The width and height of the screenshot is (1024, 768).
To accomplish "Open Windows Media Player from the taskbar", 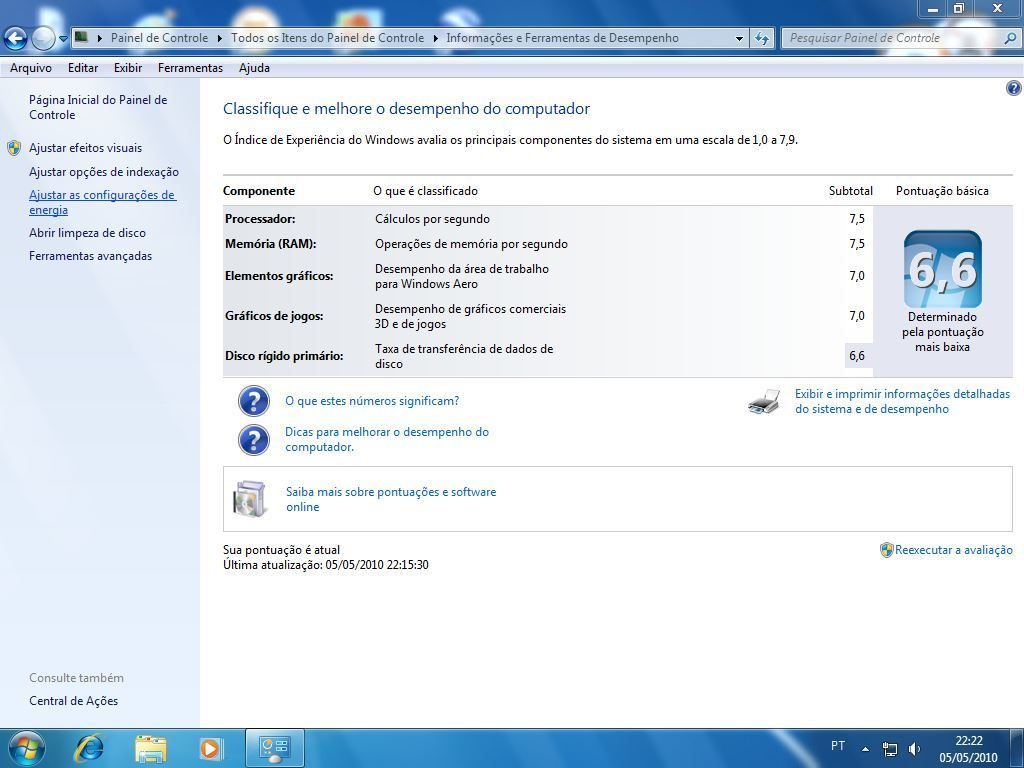I will click(210, 748).
